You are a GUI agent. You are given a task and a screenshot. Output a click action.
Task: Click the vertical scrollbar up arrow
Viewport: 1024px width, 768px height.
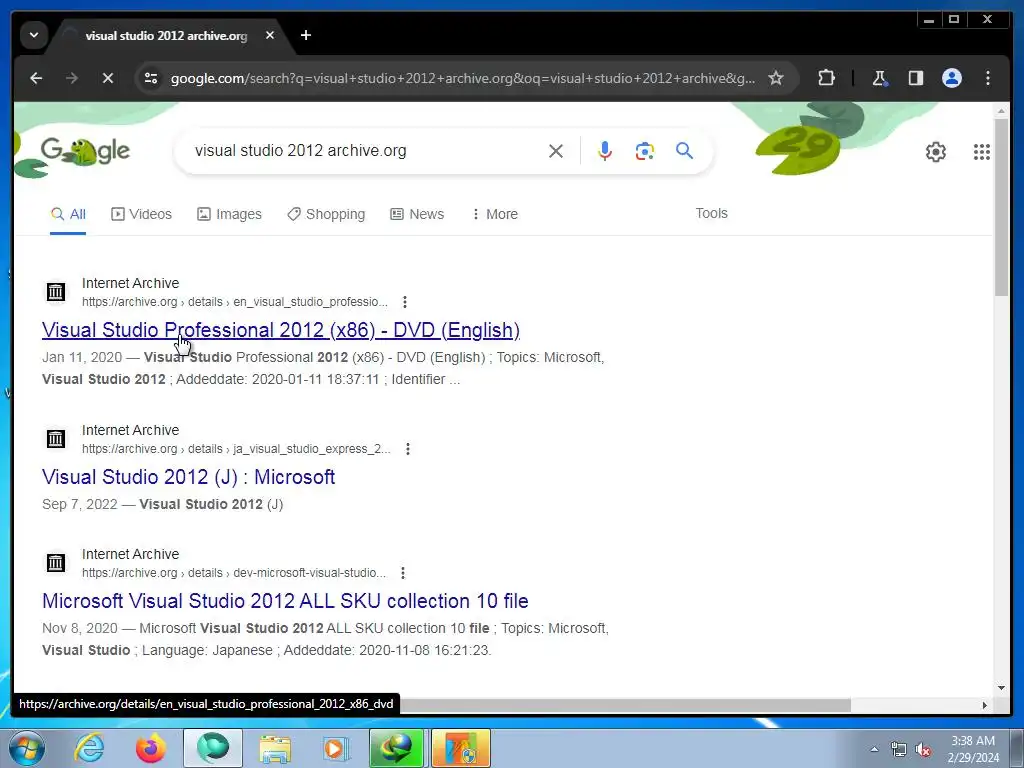tap(1001, 112)
